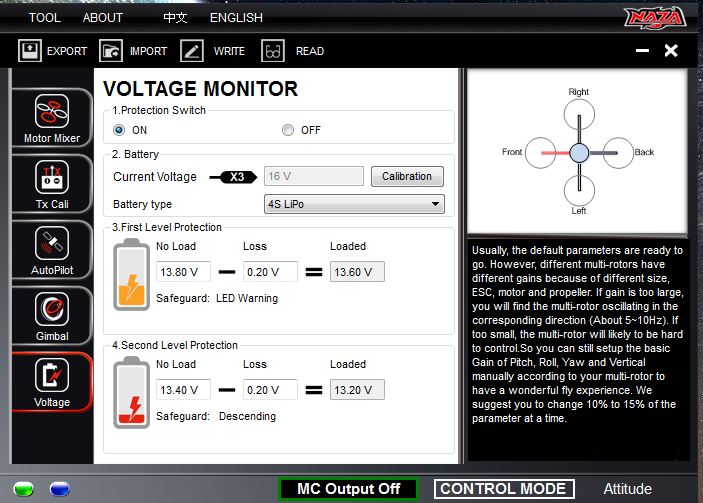703x503 pixels.
Task: Turn Protection Switch OFF
Action: click(288, 130)
